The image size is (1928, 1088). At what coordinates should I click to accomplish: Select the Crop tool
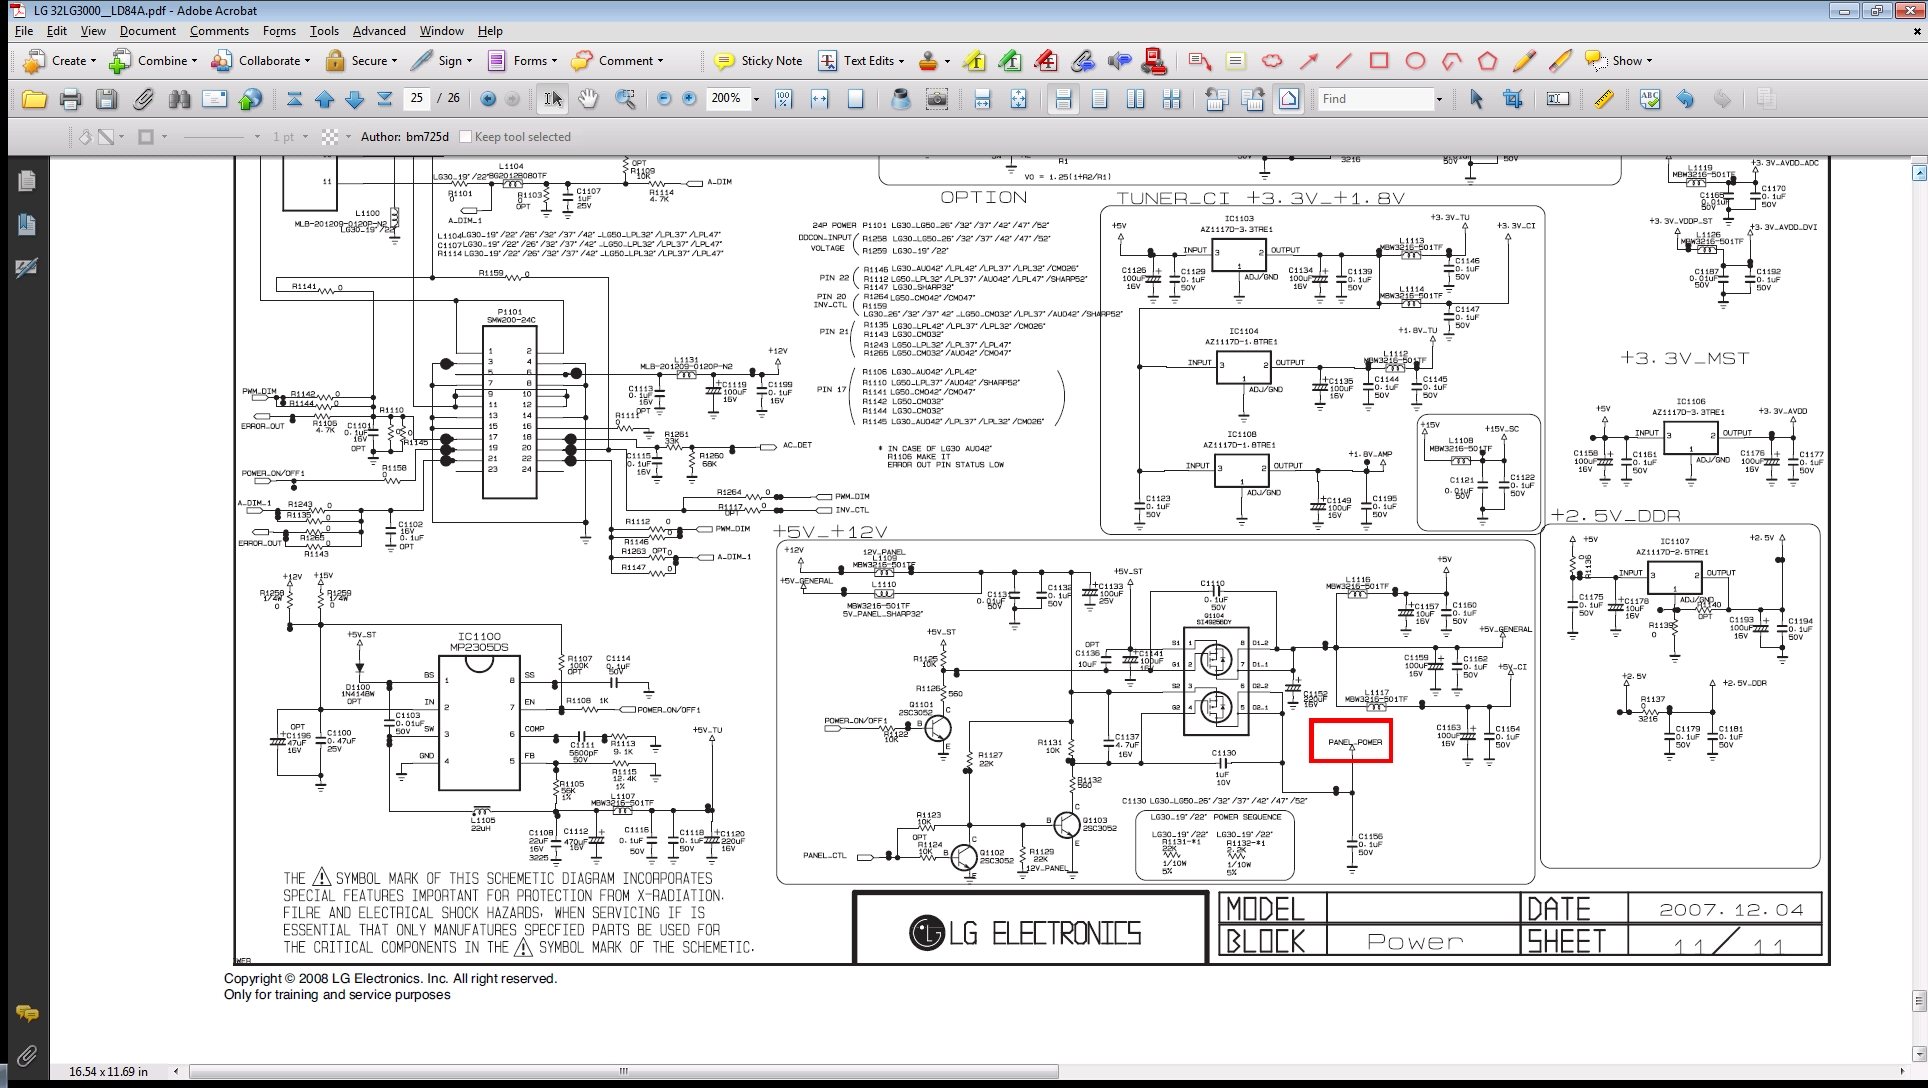1513,99
